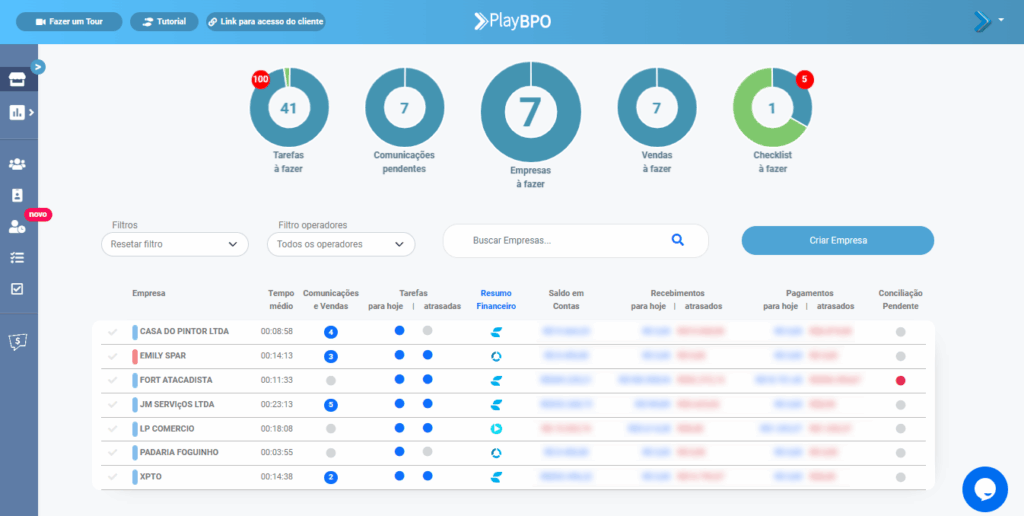Select the Tarefas à fazer donut chart
The height and width of the screenshot is (516, 1024).
click(x=289, y=108)
